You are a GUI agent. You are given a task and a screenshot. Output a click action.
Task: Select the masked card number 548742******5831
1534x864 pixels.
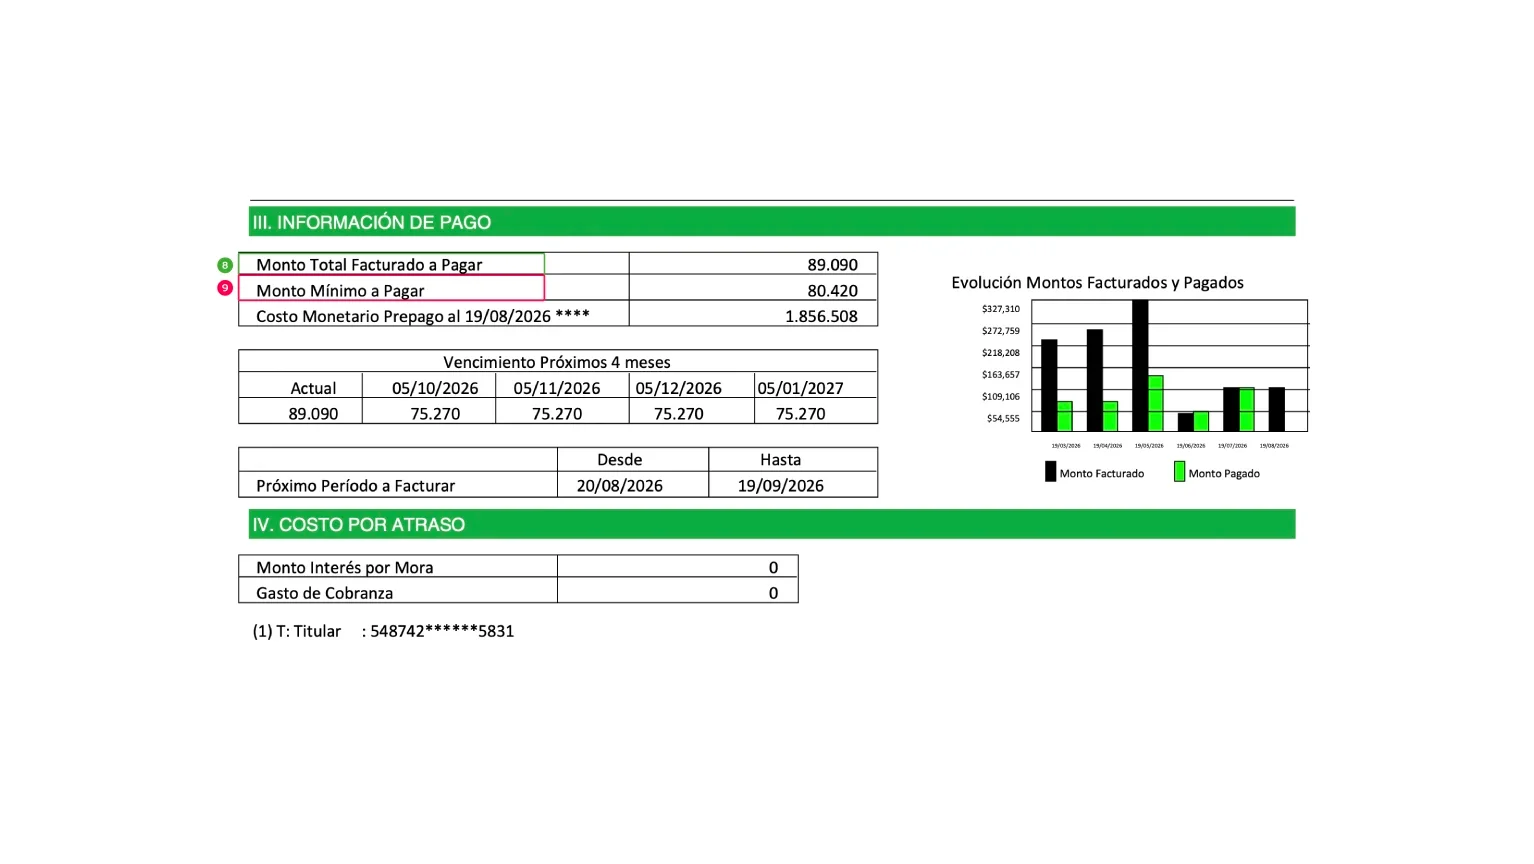coord(442,631)
